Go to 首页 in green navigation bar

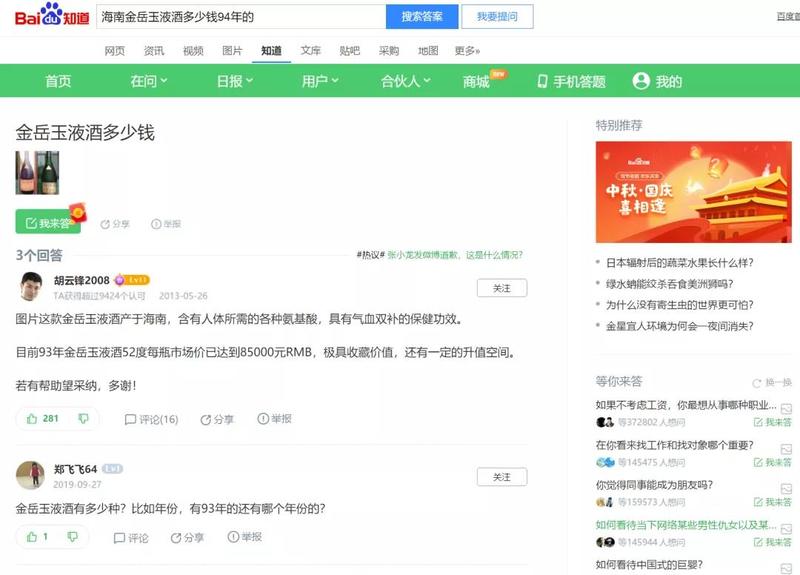pos(59,81)
